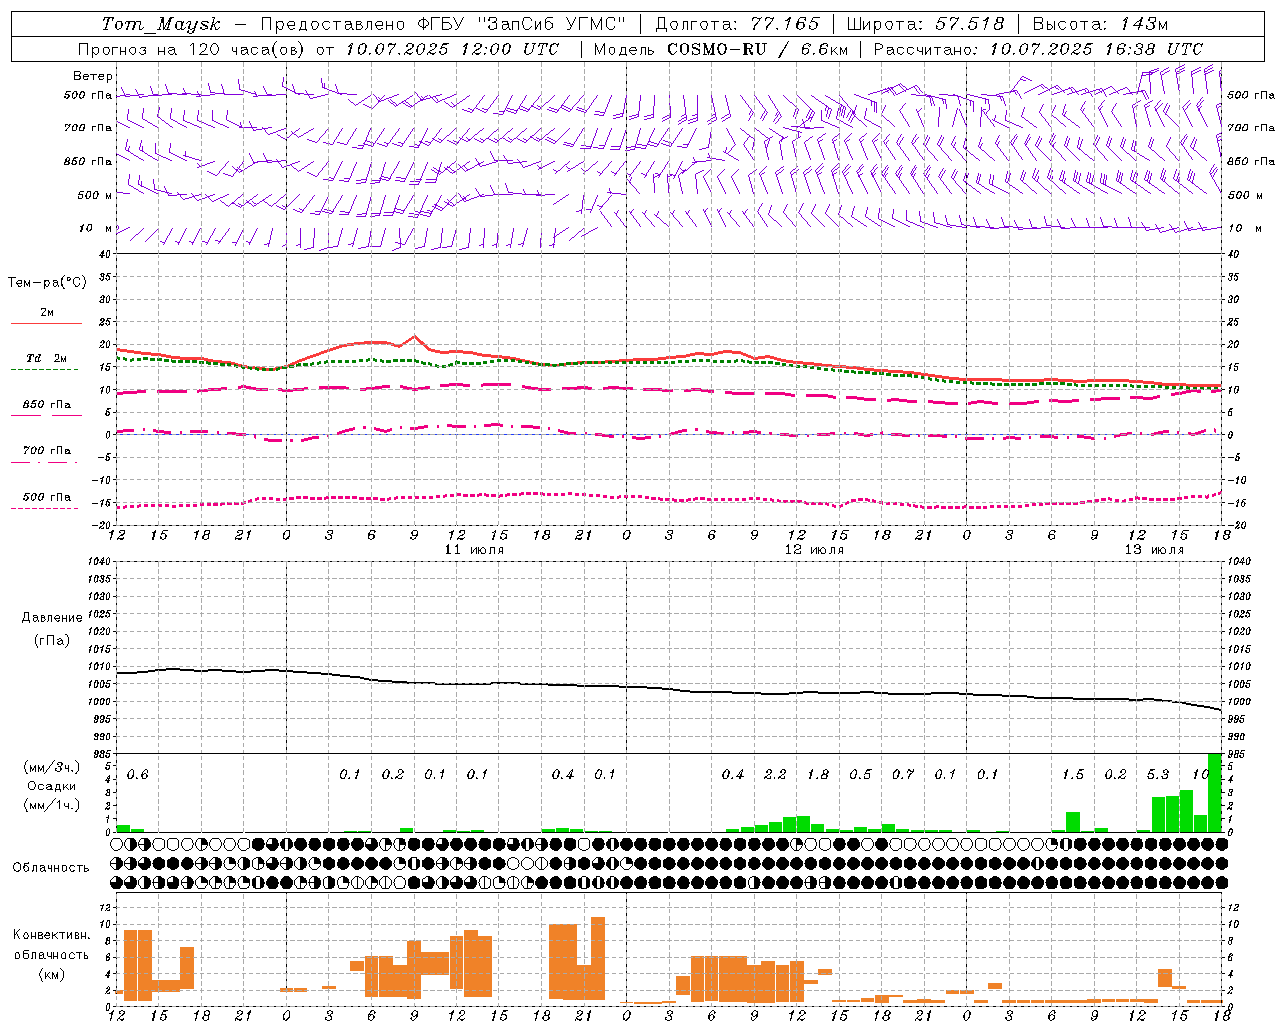The image size is (1280, 1024).
Task: Click the "Осадки" precipitation label
Action: point(52,786)
